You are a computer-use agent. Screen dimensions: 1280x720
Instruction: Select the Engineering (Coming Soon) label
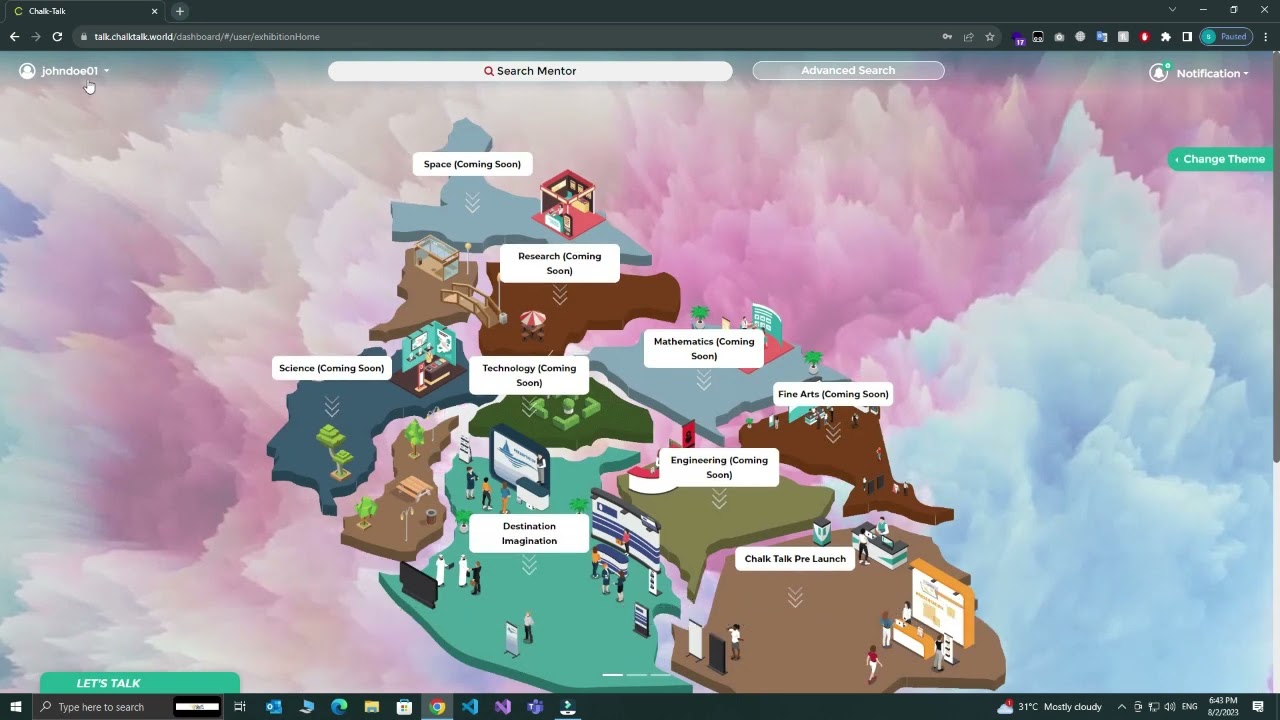coord(719,467)
